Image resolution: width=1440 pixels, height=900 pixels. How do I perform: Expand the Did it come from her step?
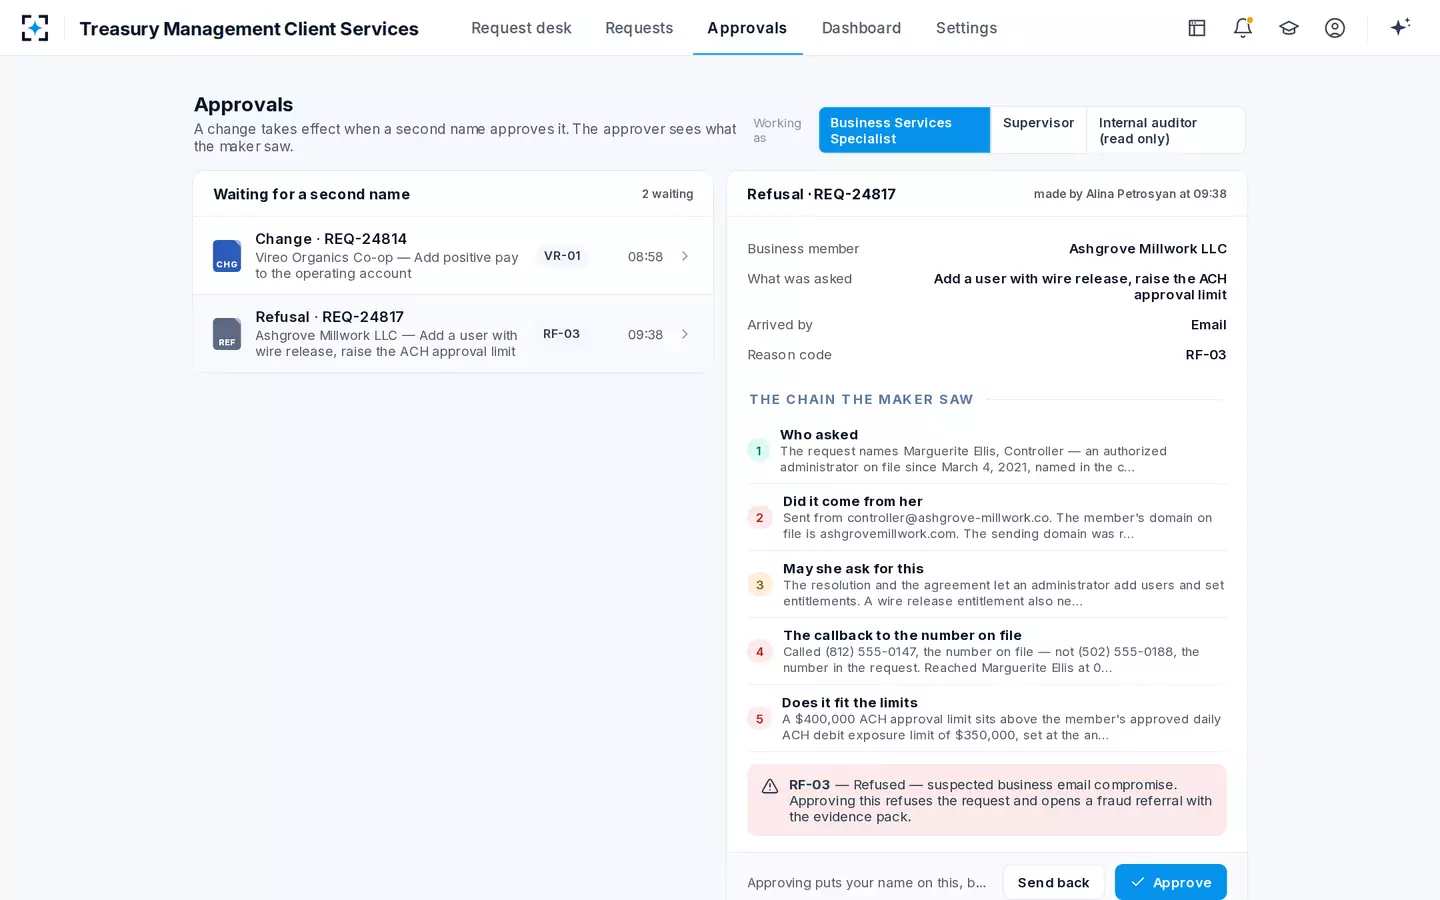[987, 518]
